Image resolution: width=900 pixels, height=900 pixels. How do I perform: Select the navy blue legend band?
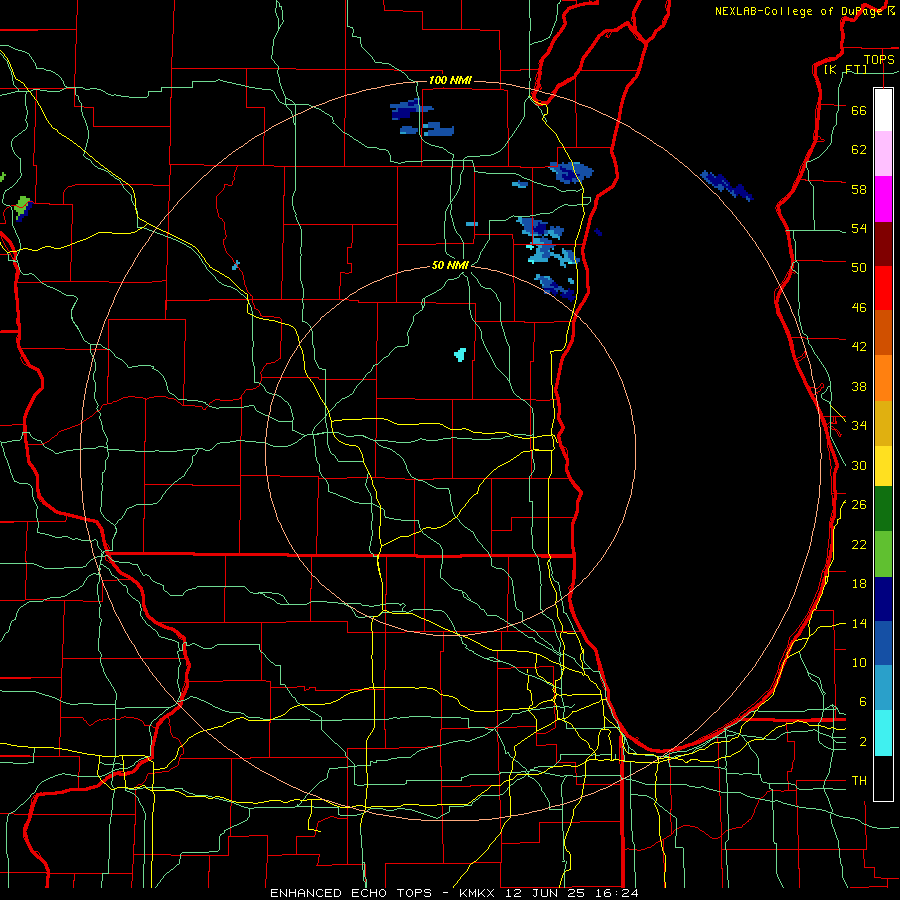coord(883,599)
